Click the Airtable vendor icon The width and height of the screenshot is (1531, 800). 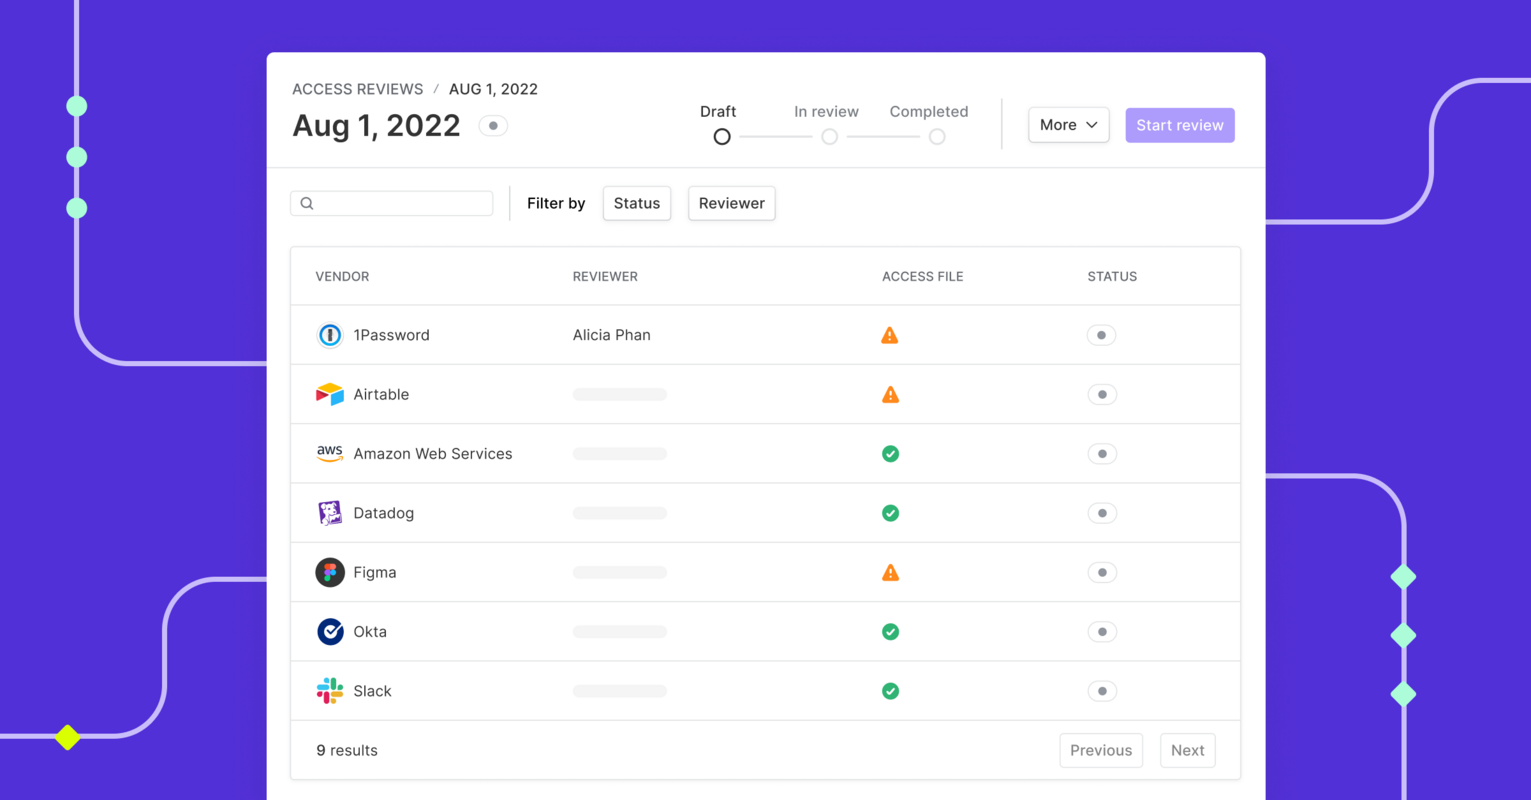click(330, 394)
